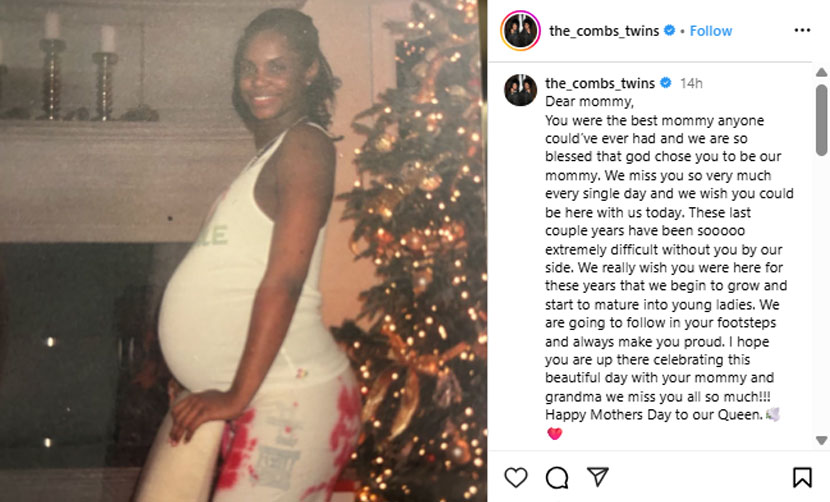Open comments with the speech bubble icon

(x=557, y=478)
